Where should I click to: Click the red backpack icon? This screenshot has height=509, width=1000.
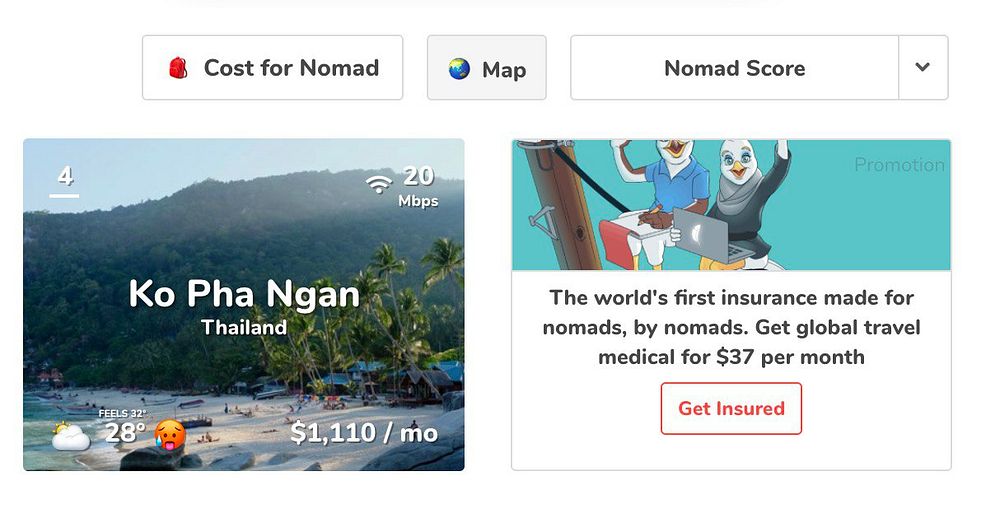click(178, 68)
